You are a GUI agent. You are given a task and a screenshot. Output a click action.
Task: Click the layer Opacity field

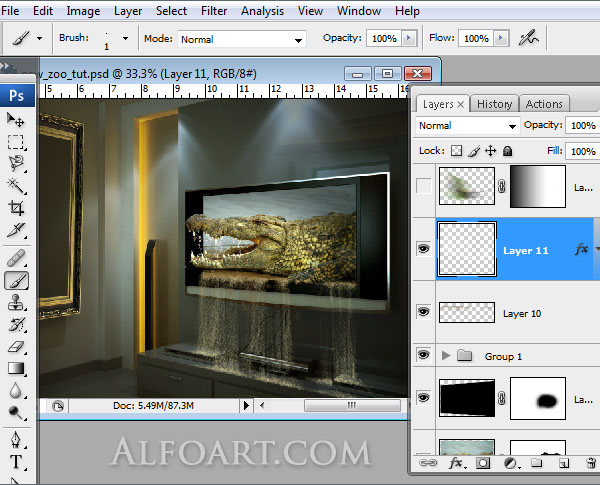[x=582, y=125]
